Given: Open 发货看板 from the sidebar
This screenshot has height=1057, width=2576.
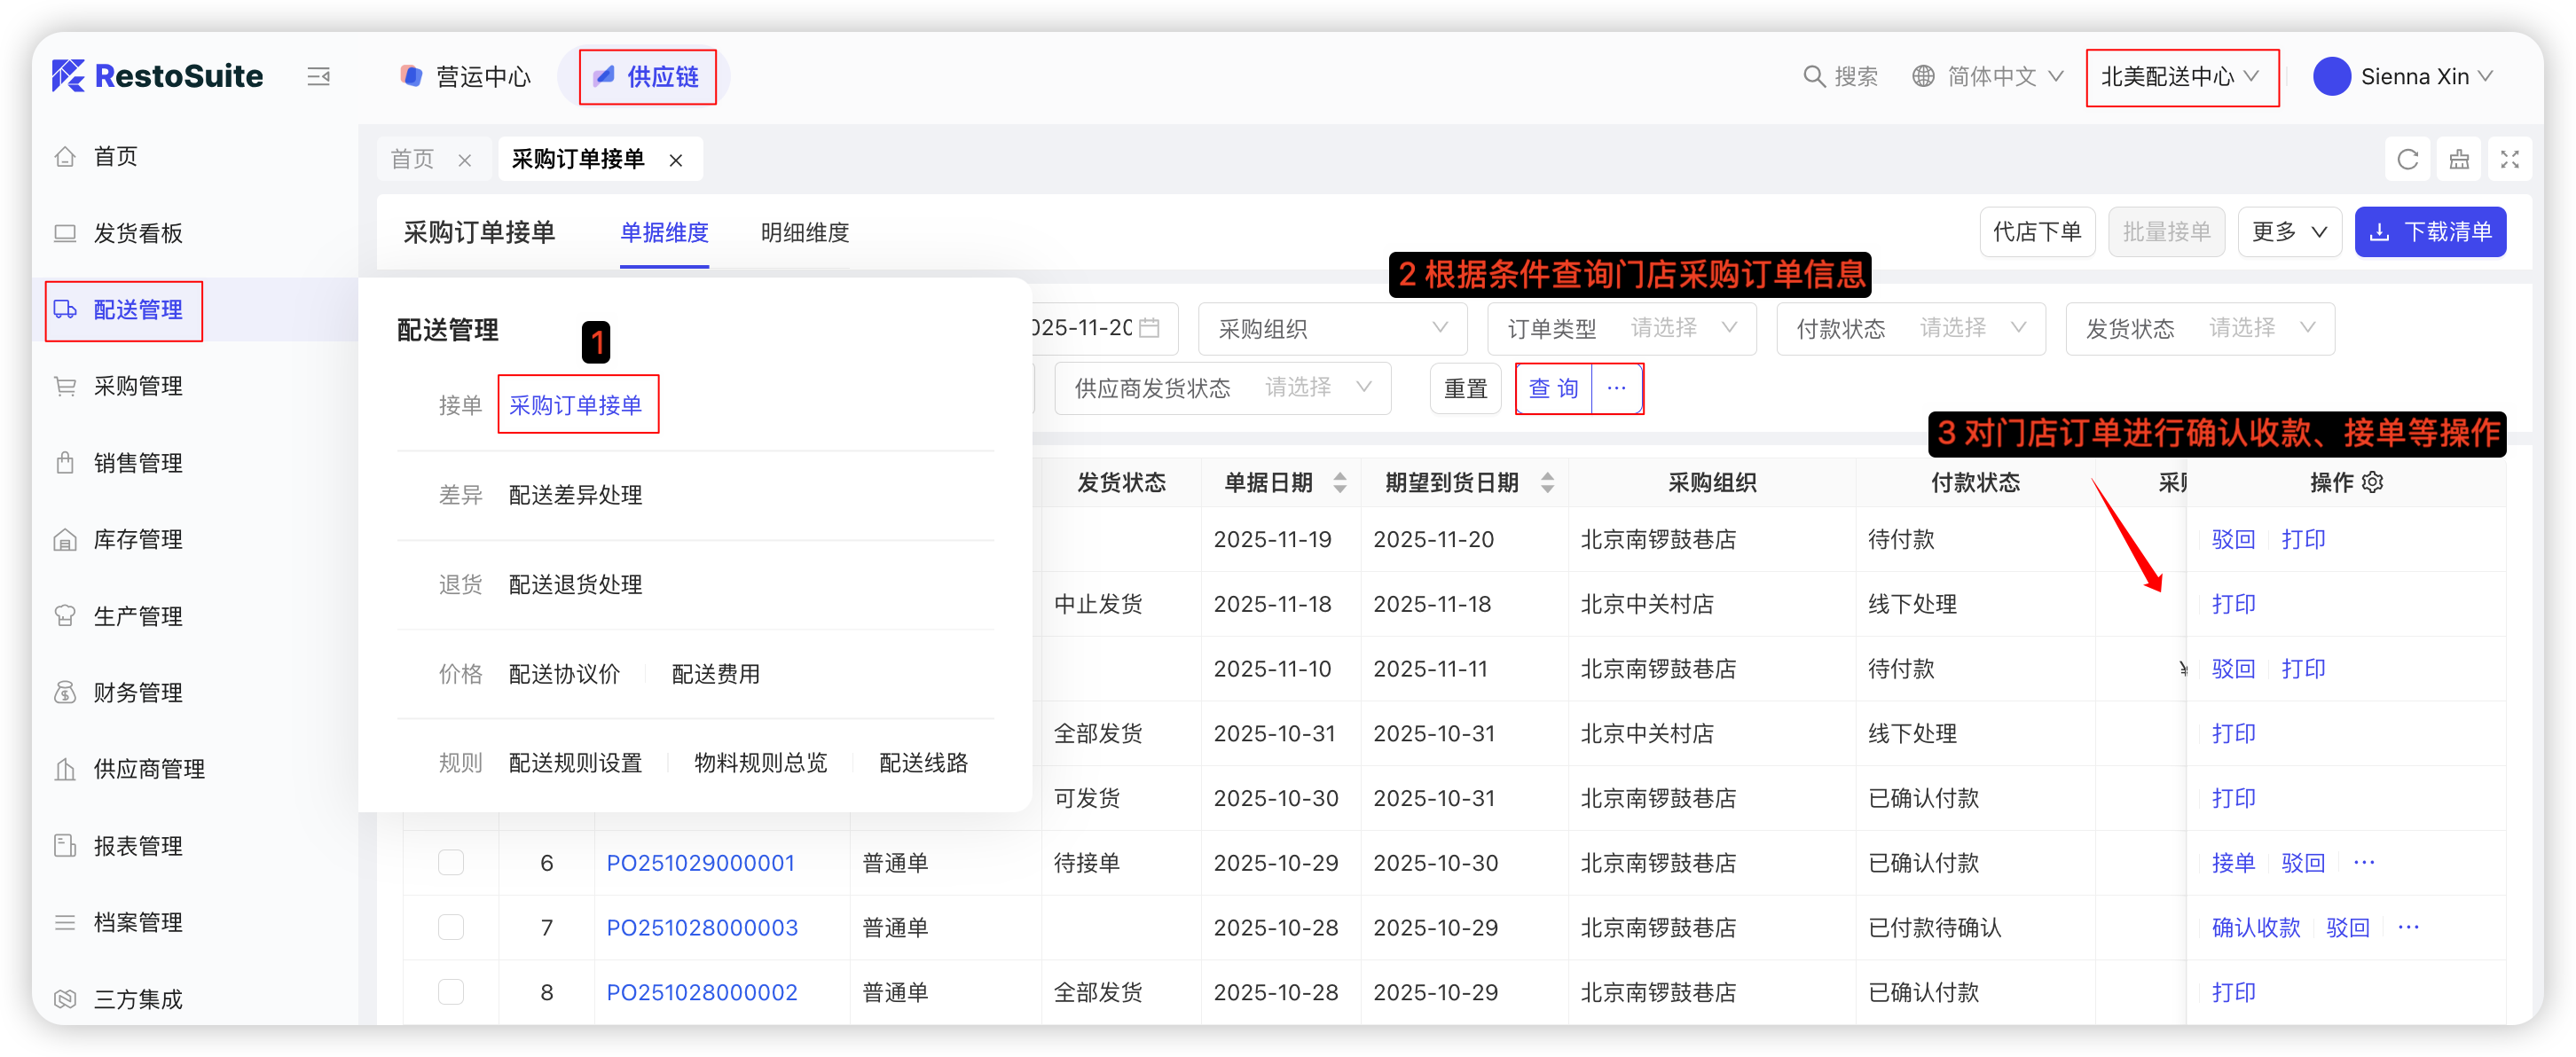Looking at the screenshot, I should (x=138, y=233).
